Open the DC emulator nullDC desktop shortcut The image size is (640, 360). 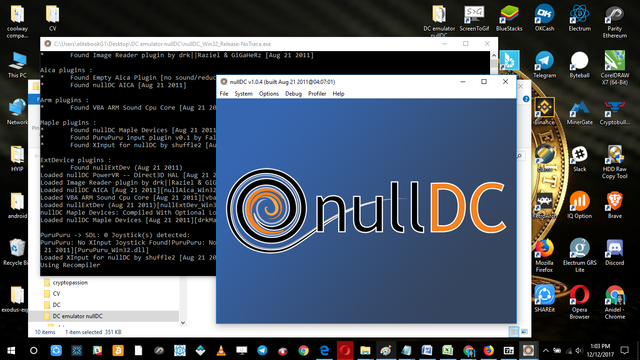click(439, 20)
